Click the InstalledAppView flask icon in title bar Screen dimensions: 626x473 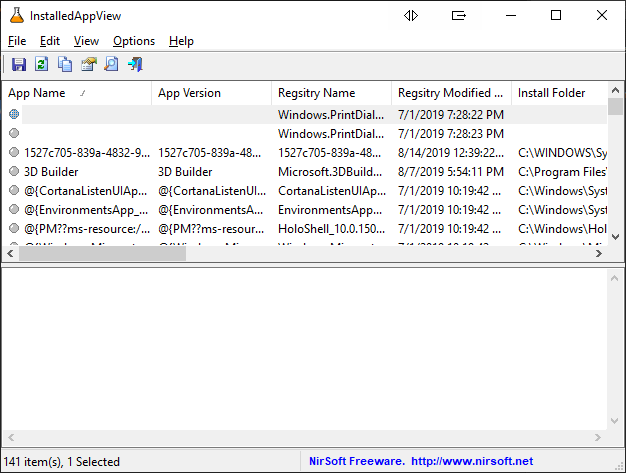[x=17, y=16]
